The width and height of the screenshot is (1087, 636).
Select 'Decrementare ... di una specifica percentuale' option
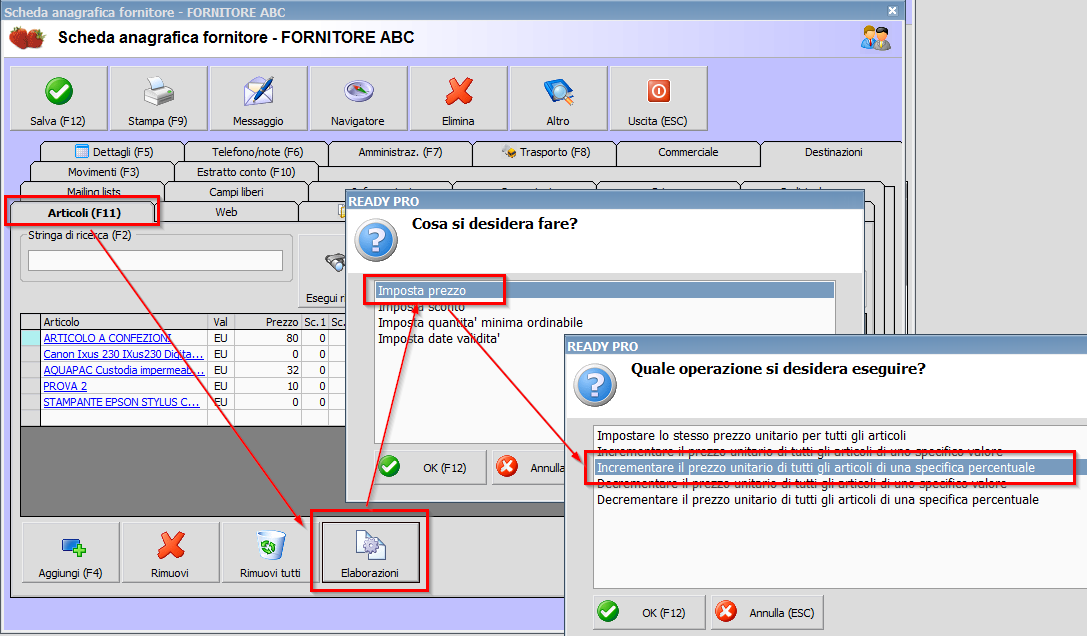click(840, 499)
